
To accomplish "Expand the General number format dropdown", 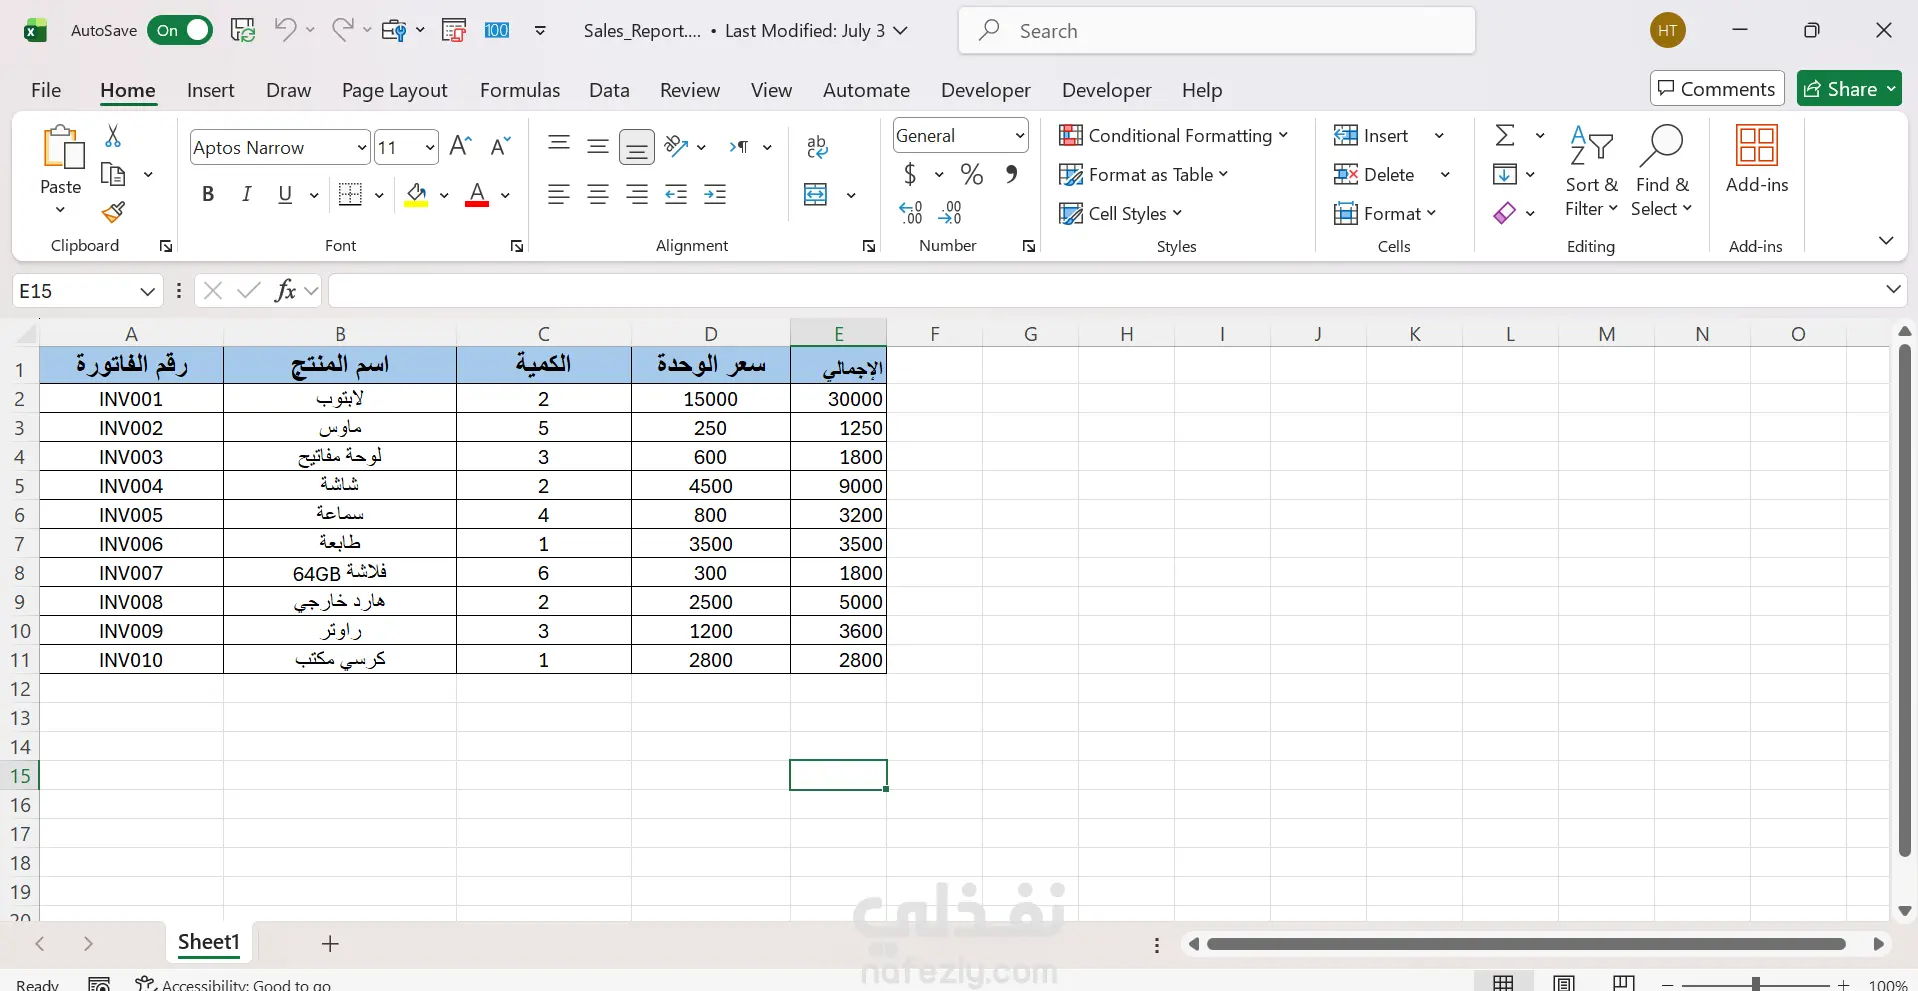I will pyautogui.click(x=1019, y=136).
